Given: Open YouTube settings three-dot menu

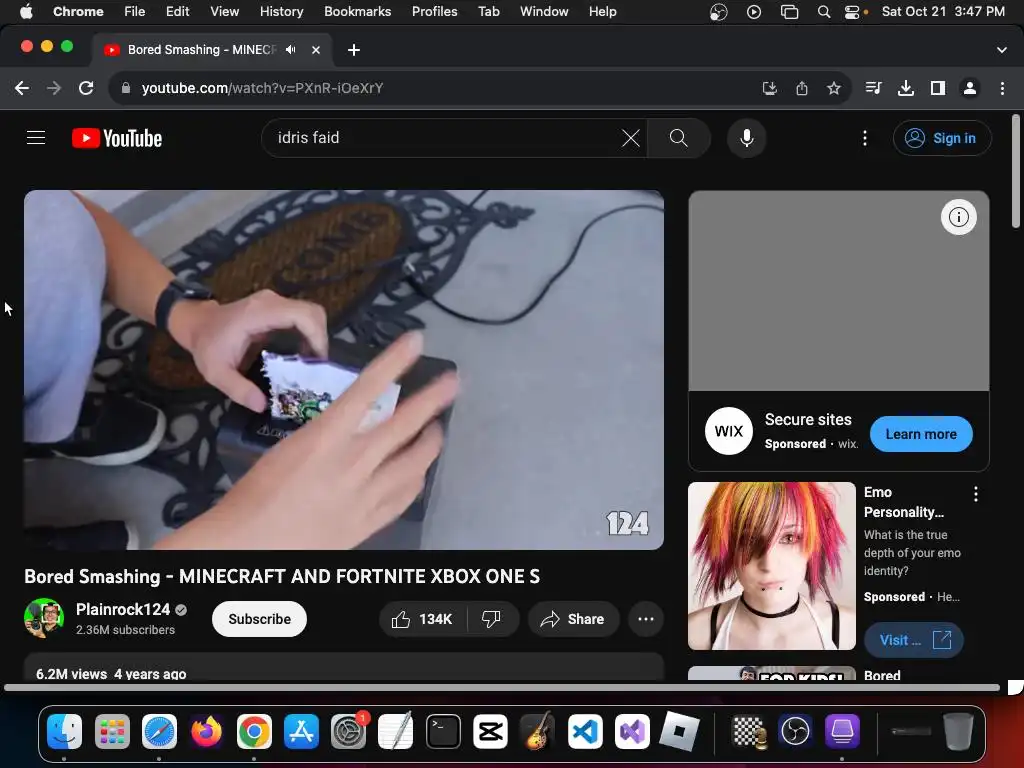Looking at the screenshot, I should [865, 138].
